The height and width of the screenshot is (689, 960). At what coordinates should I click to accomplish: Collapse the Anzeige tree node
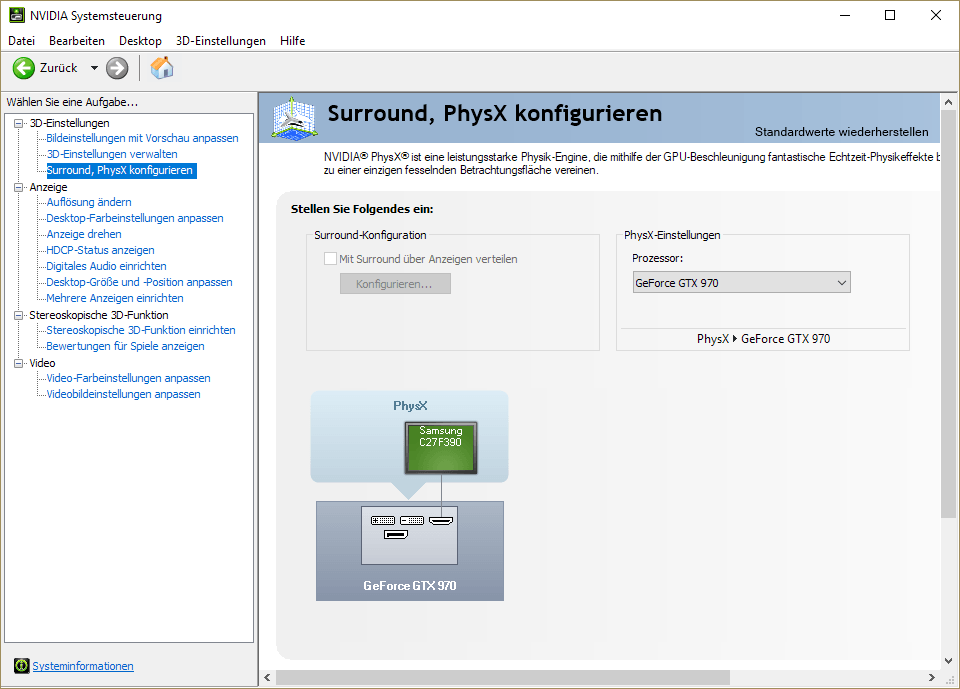18,187
